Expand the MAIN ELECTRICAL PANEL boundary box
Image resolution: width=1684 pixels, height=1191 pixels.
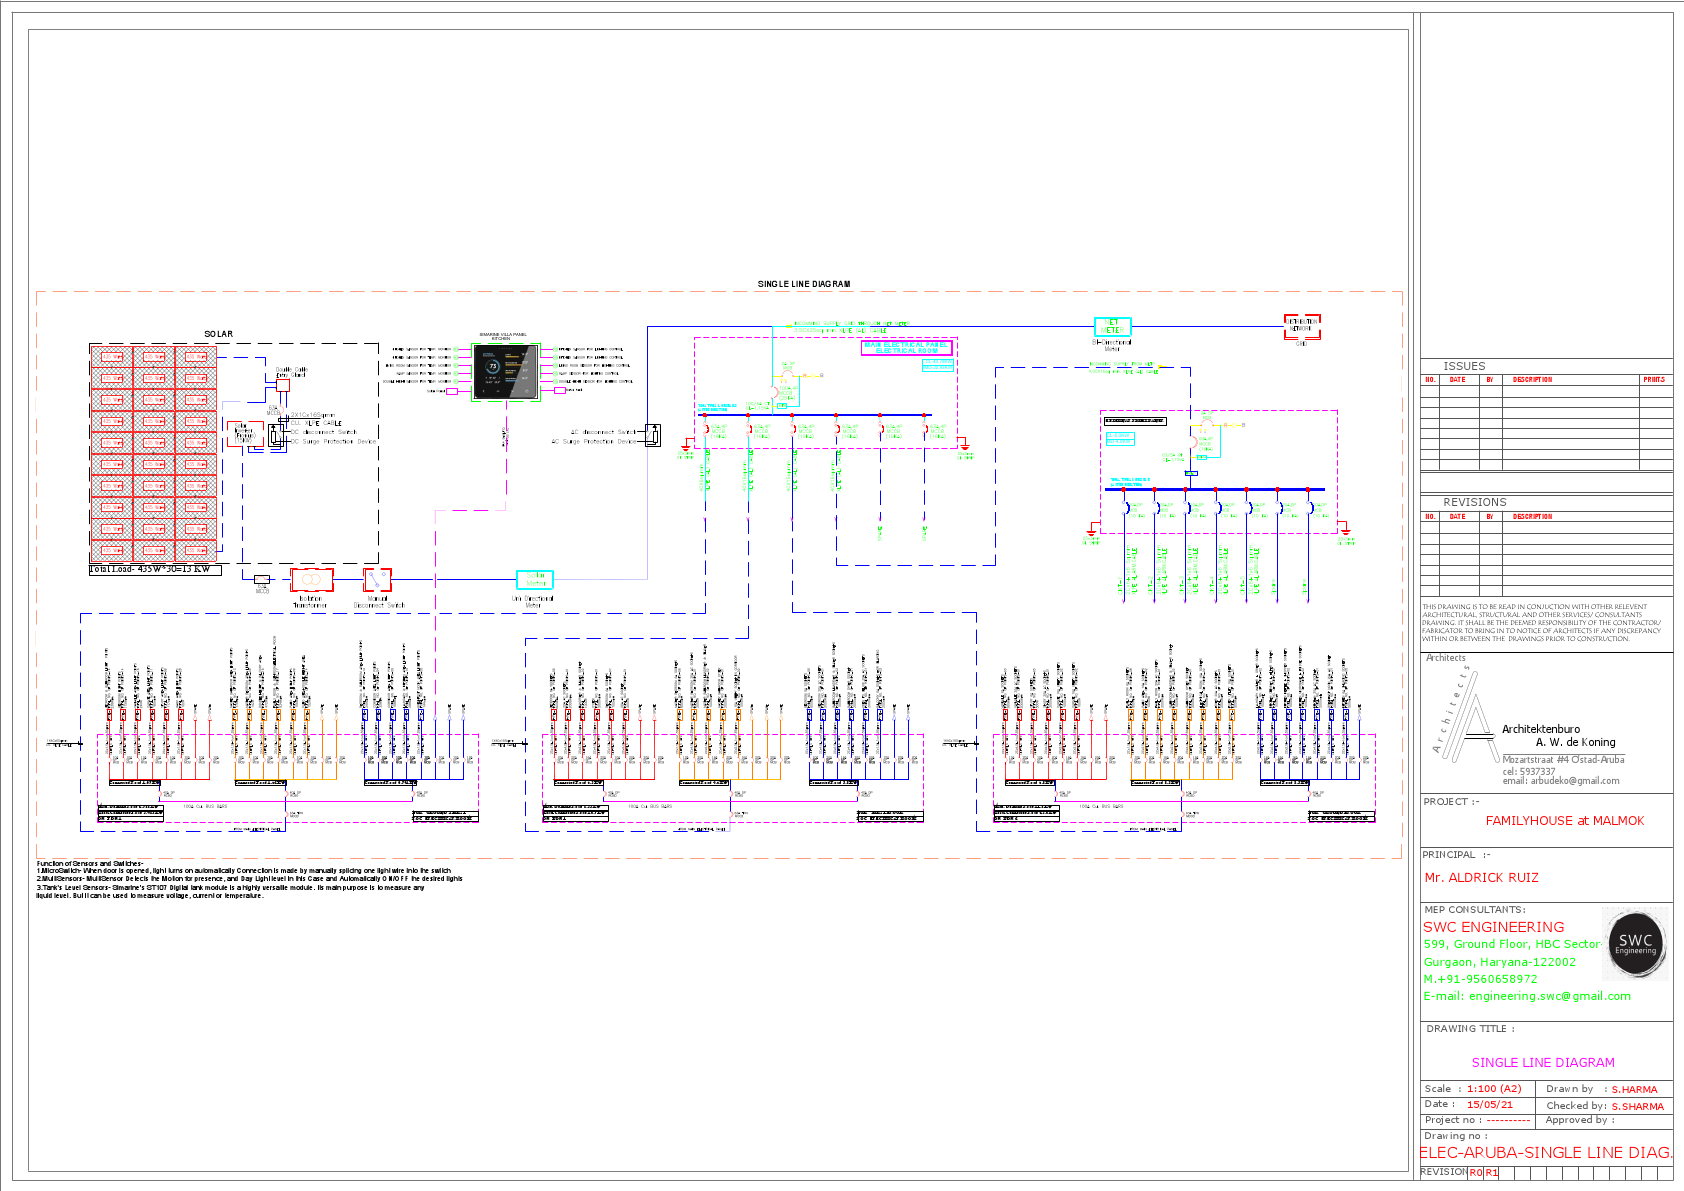[x=908, y=345]
